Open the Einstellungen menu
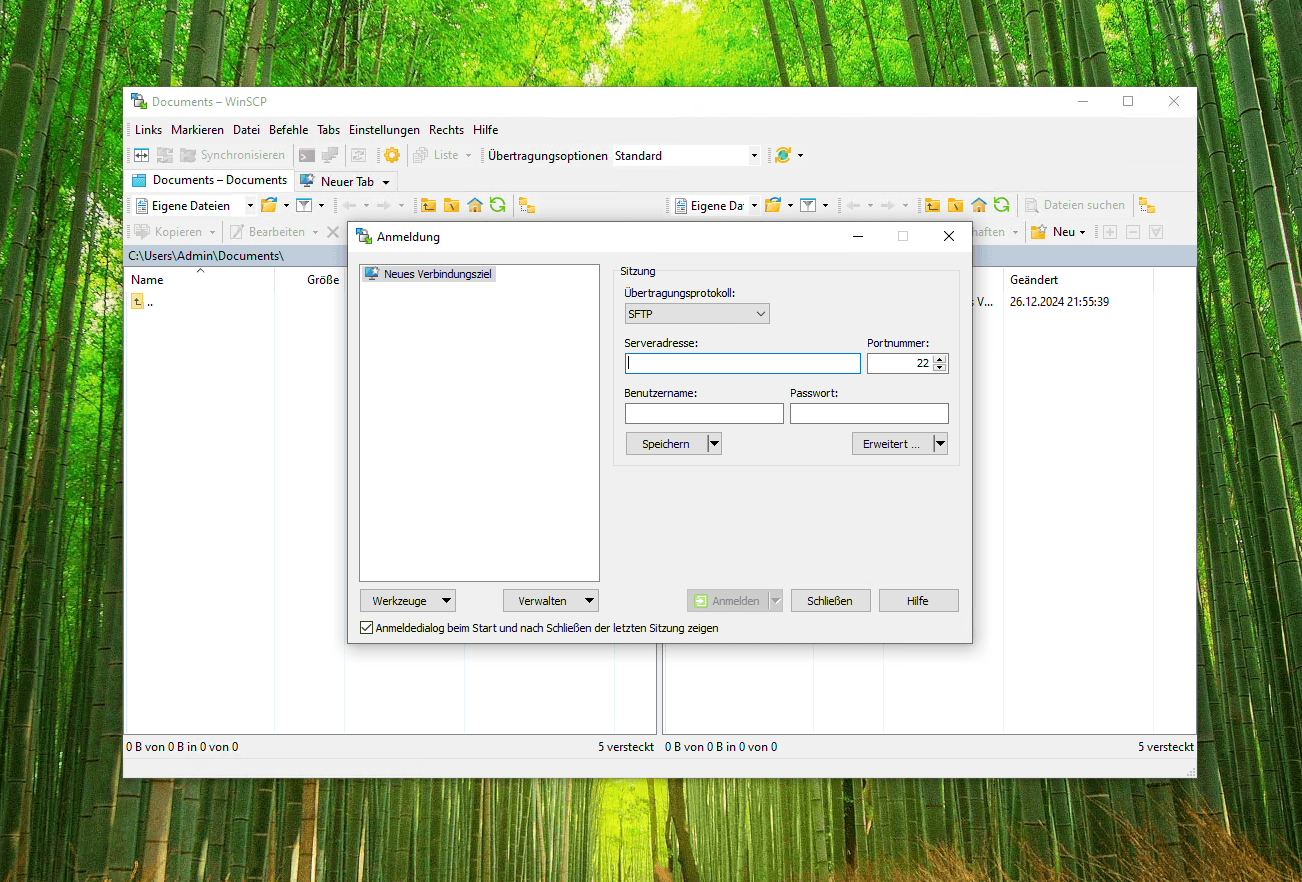 tap(384, 129)
